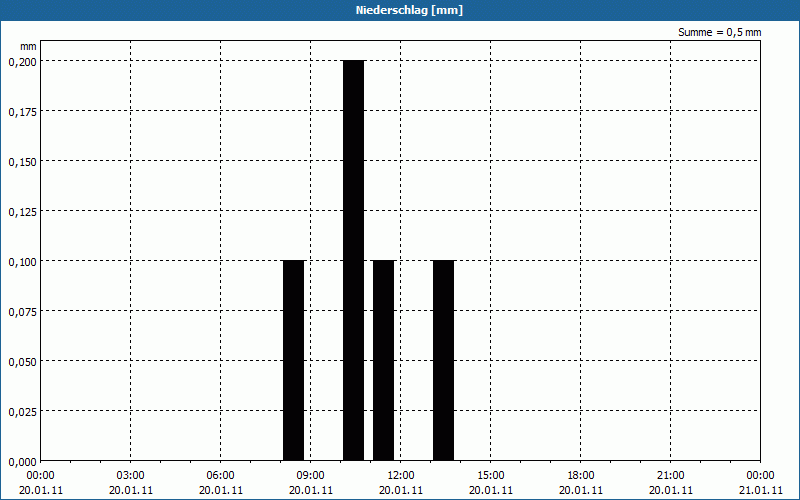Viewport: 800px width, 500px height.
Task: Click the 15:00 time axis label
Action: click(491, 476)
